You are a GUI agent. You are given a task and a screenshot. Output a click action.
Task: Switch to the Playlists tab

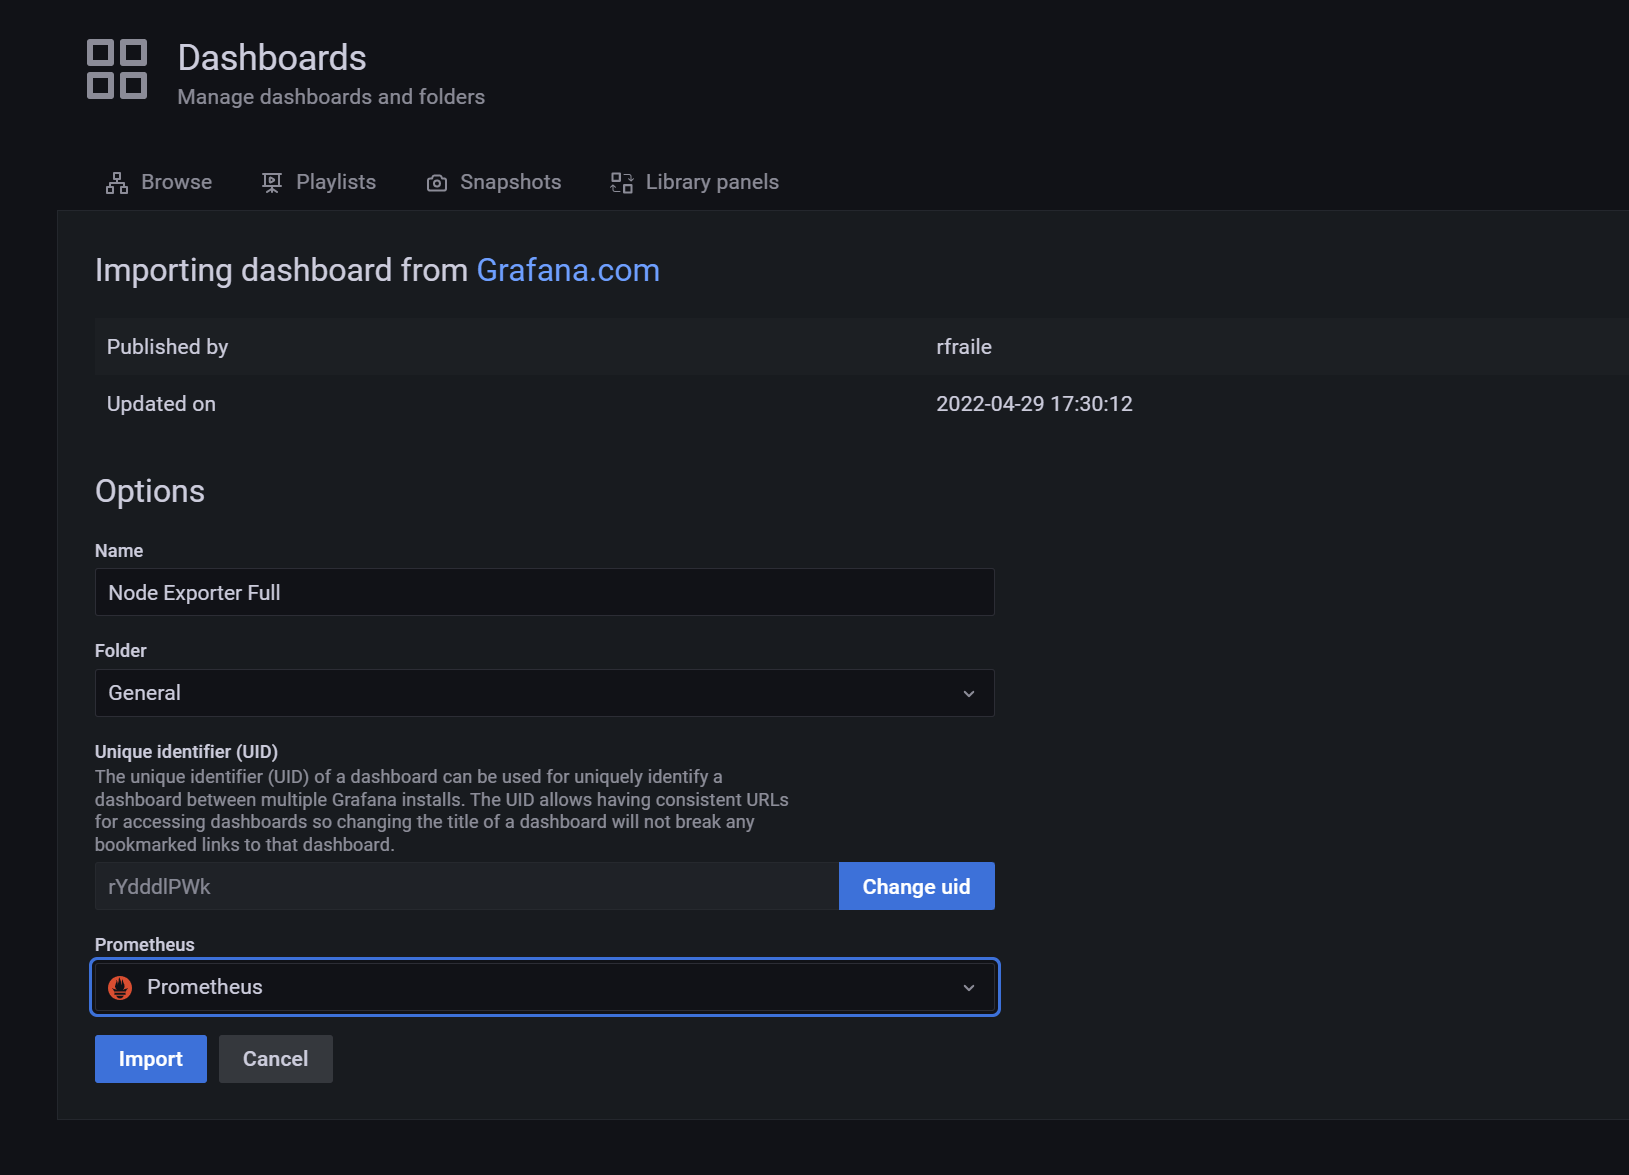tap(319, 182)
